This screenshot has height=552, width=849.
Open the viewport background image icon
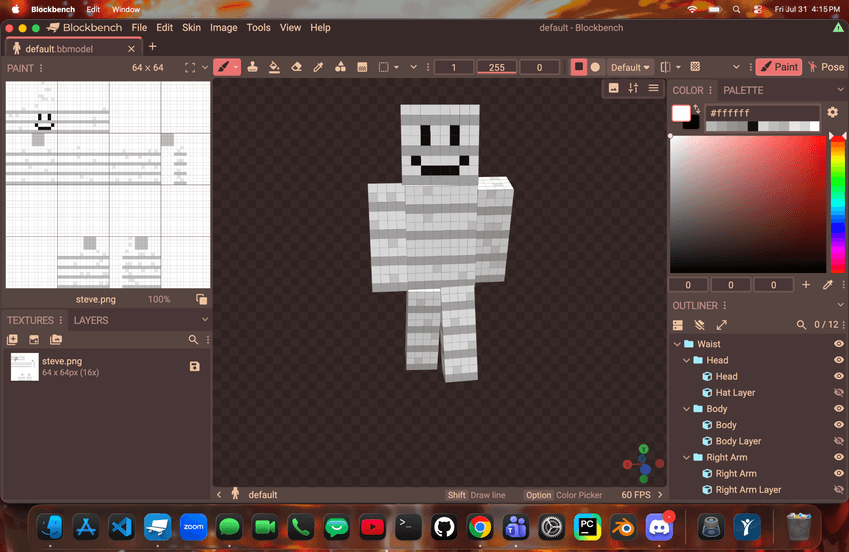point(613,88)
